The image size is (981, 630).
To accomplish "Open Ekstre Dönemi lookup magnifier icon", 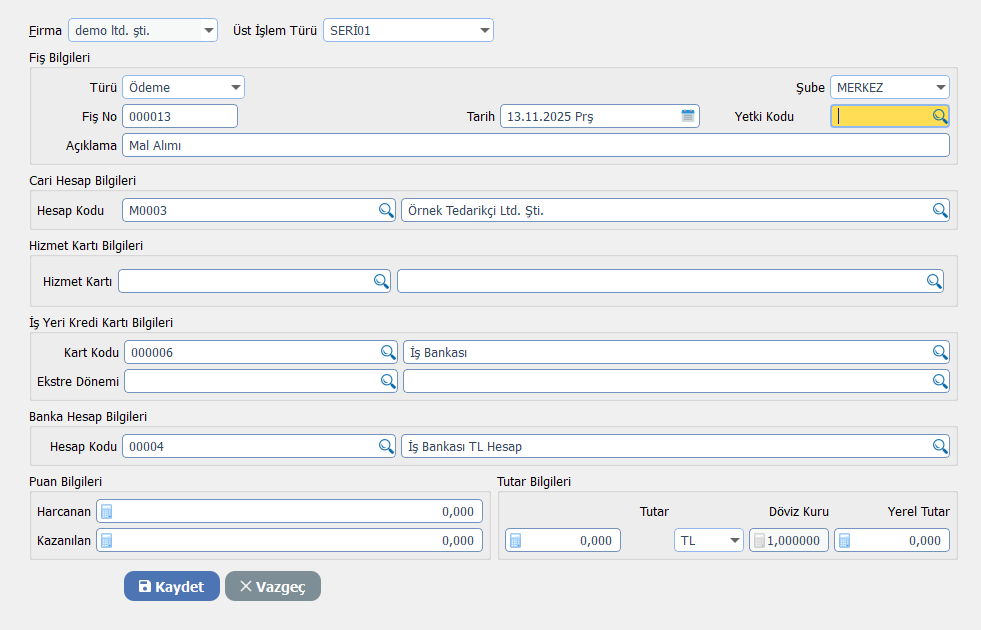I will (x=387, y=381).
